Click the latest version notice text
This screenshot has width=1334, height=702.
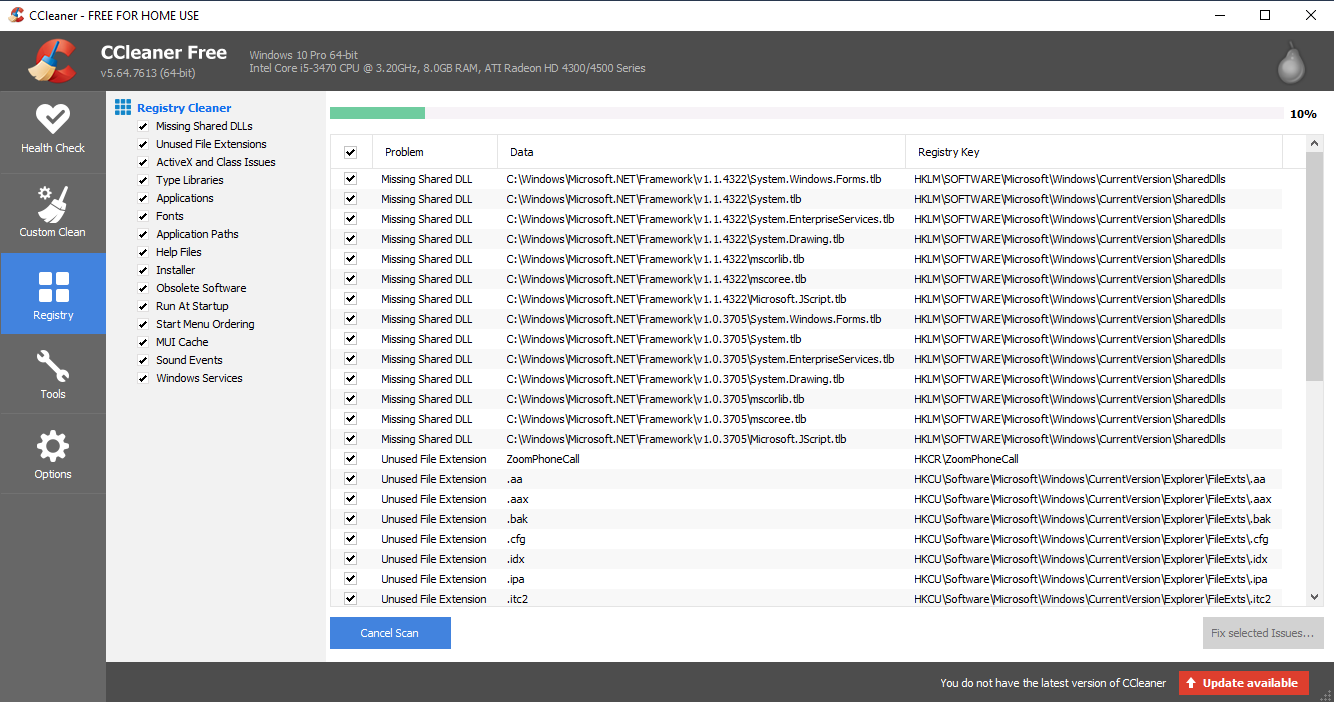click(x=1053, y=683)
